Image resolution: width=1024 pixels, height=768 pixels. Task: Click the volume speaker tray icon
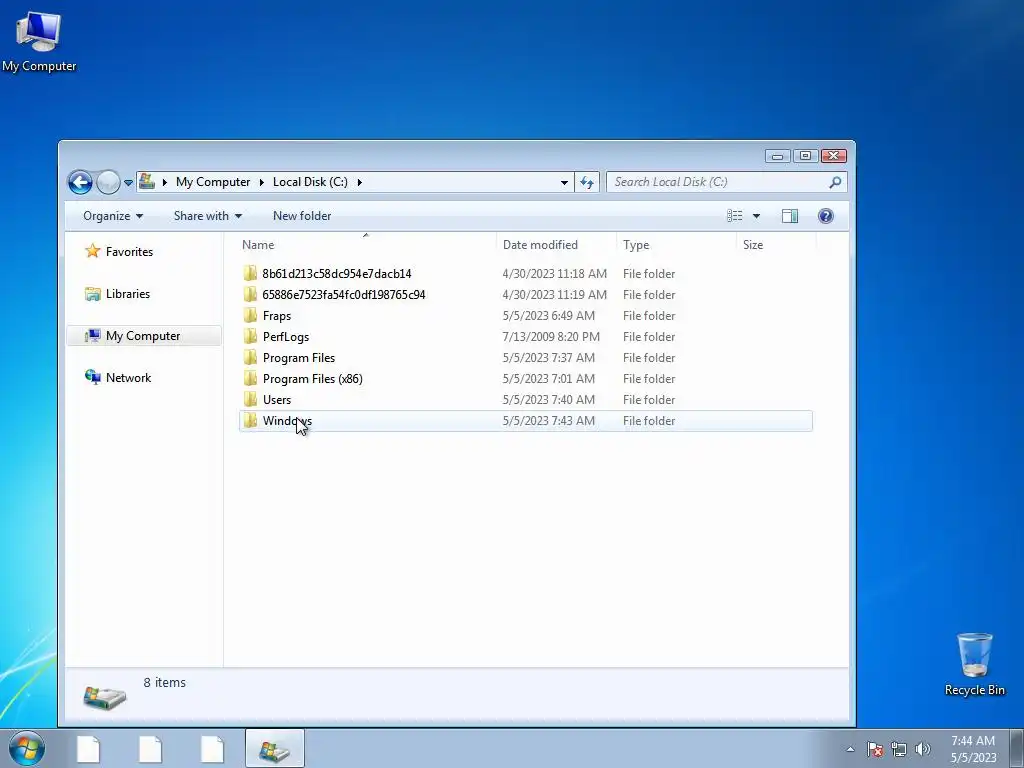pos(922,749)
